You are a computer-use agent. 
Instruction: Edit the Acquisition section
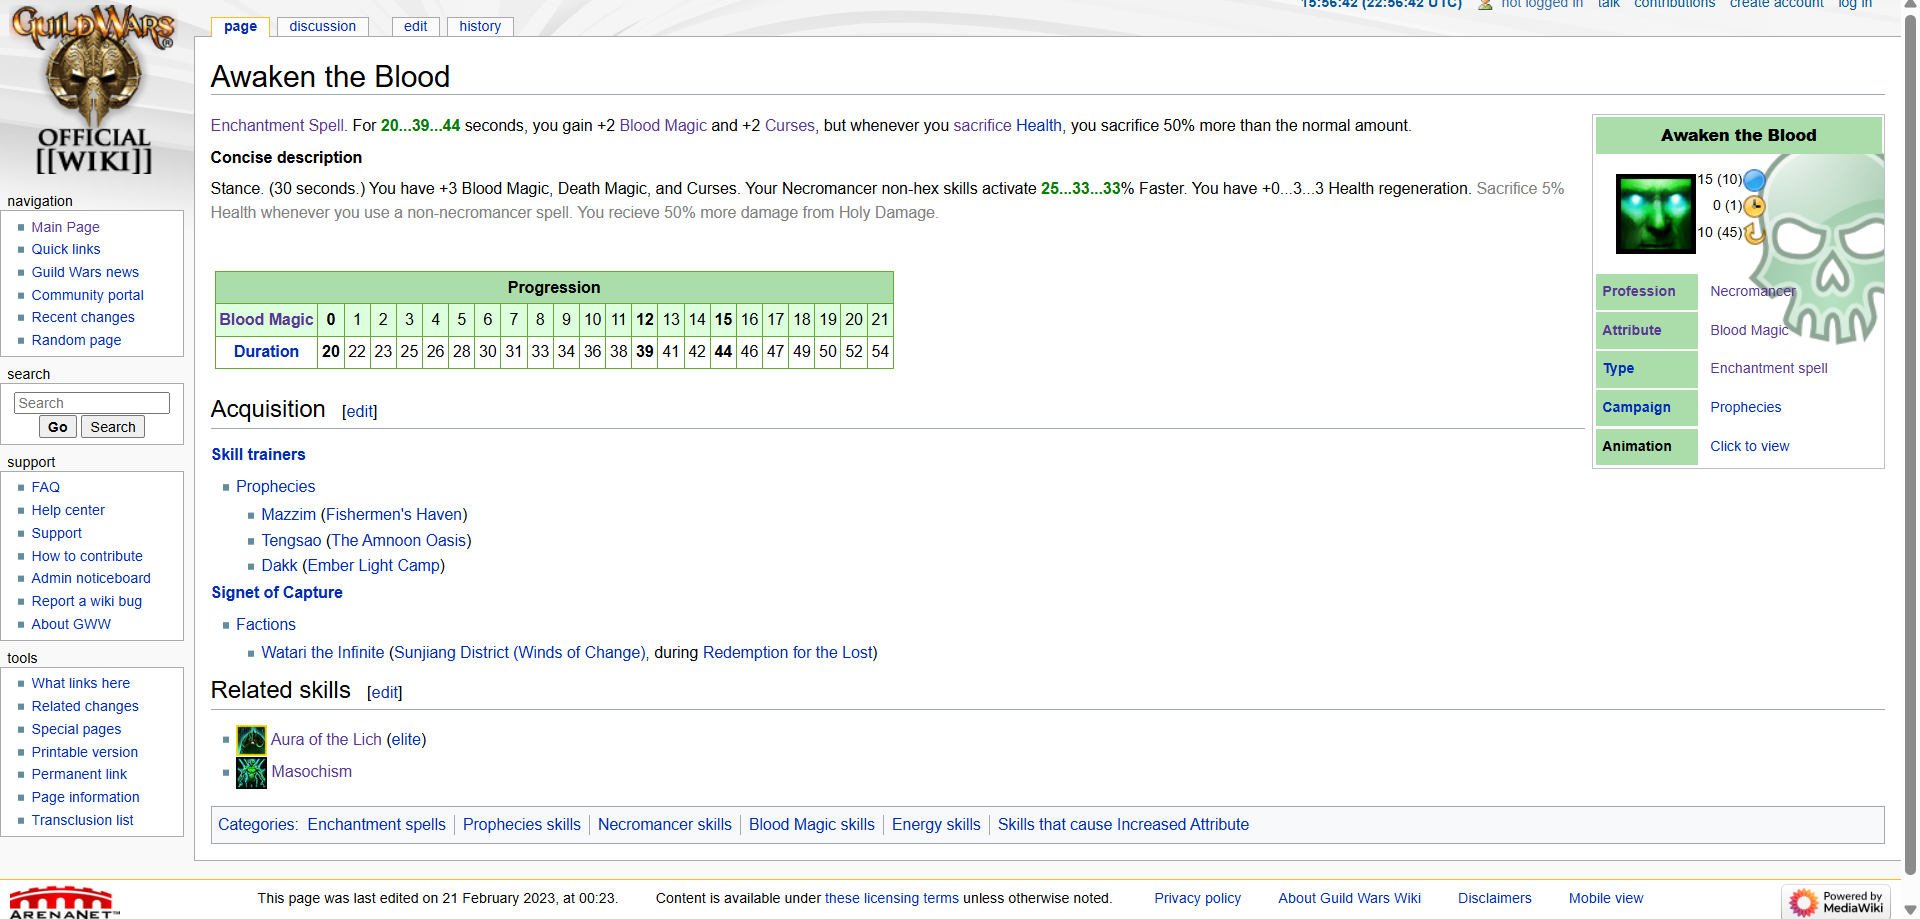click(359, 411)
